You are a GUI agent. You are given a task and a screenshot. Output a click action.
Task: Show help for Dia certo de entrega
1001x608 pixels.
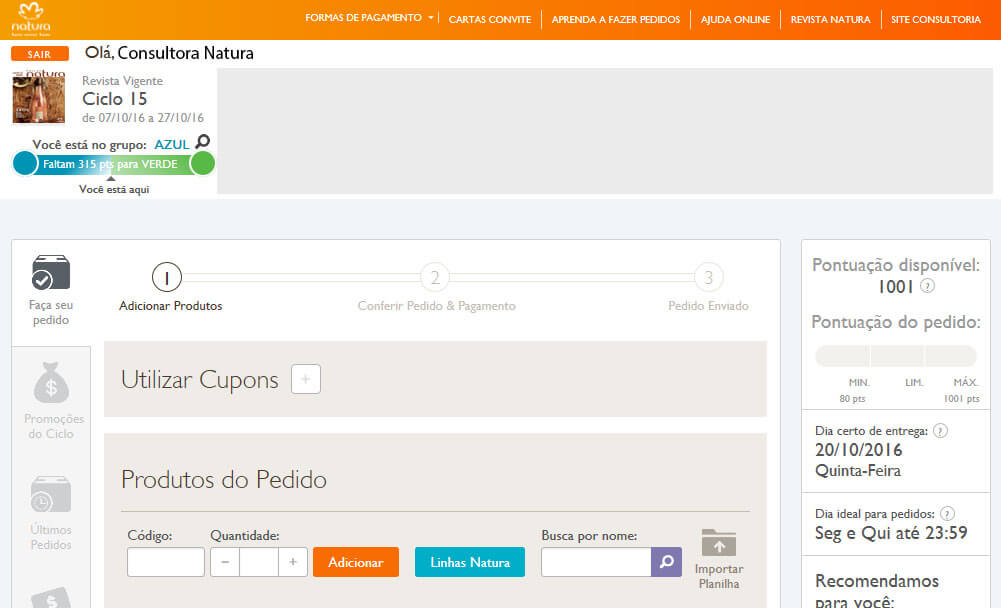(940, 430)
